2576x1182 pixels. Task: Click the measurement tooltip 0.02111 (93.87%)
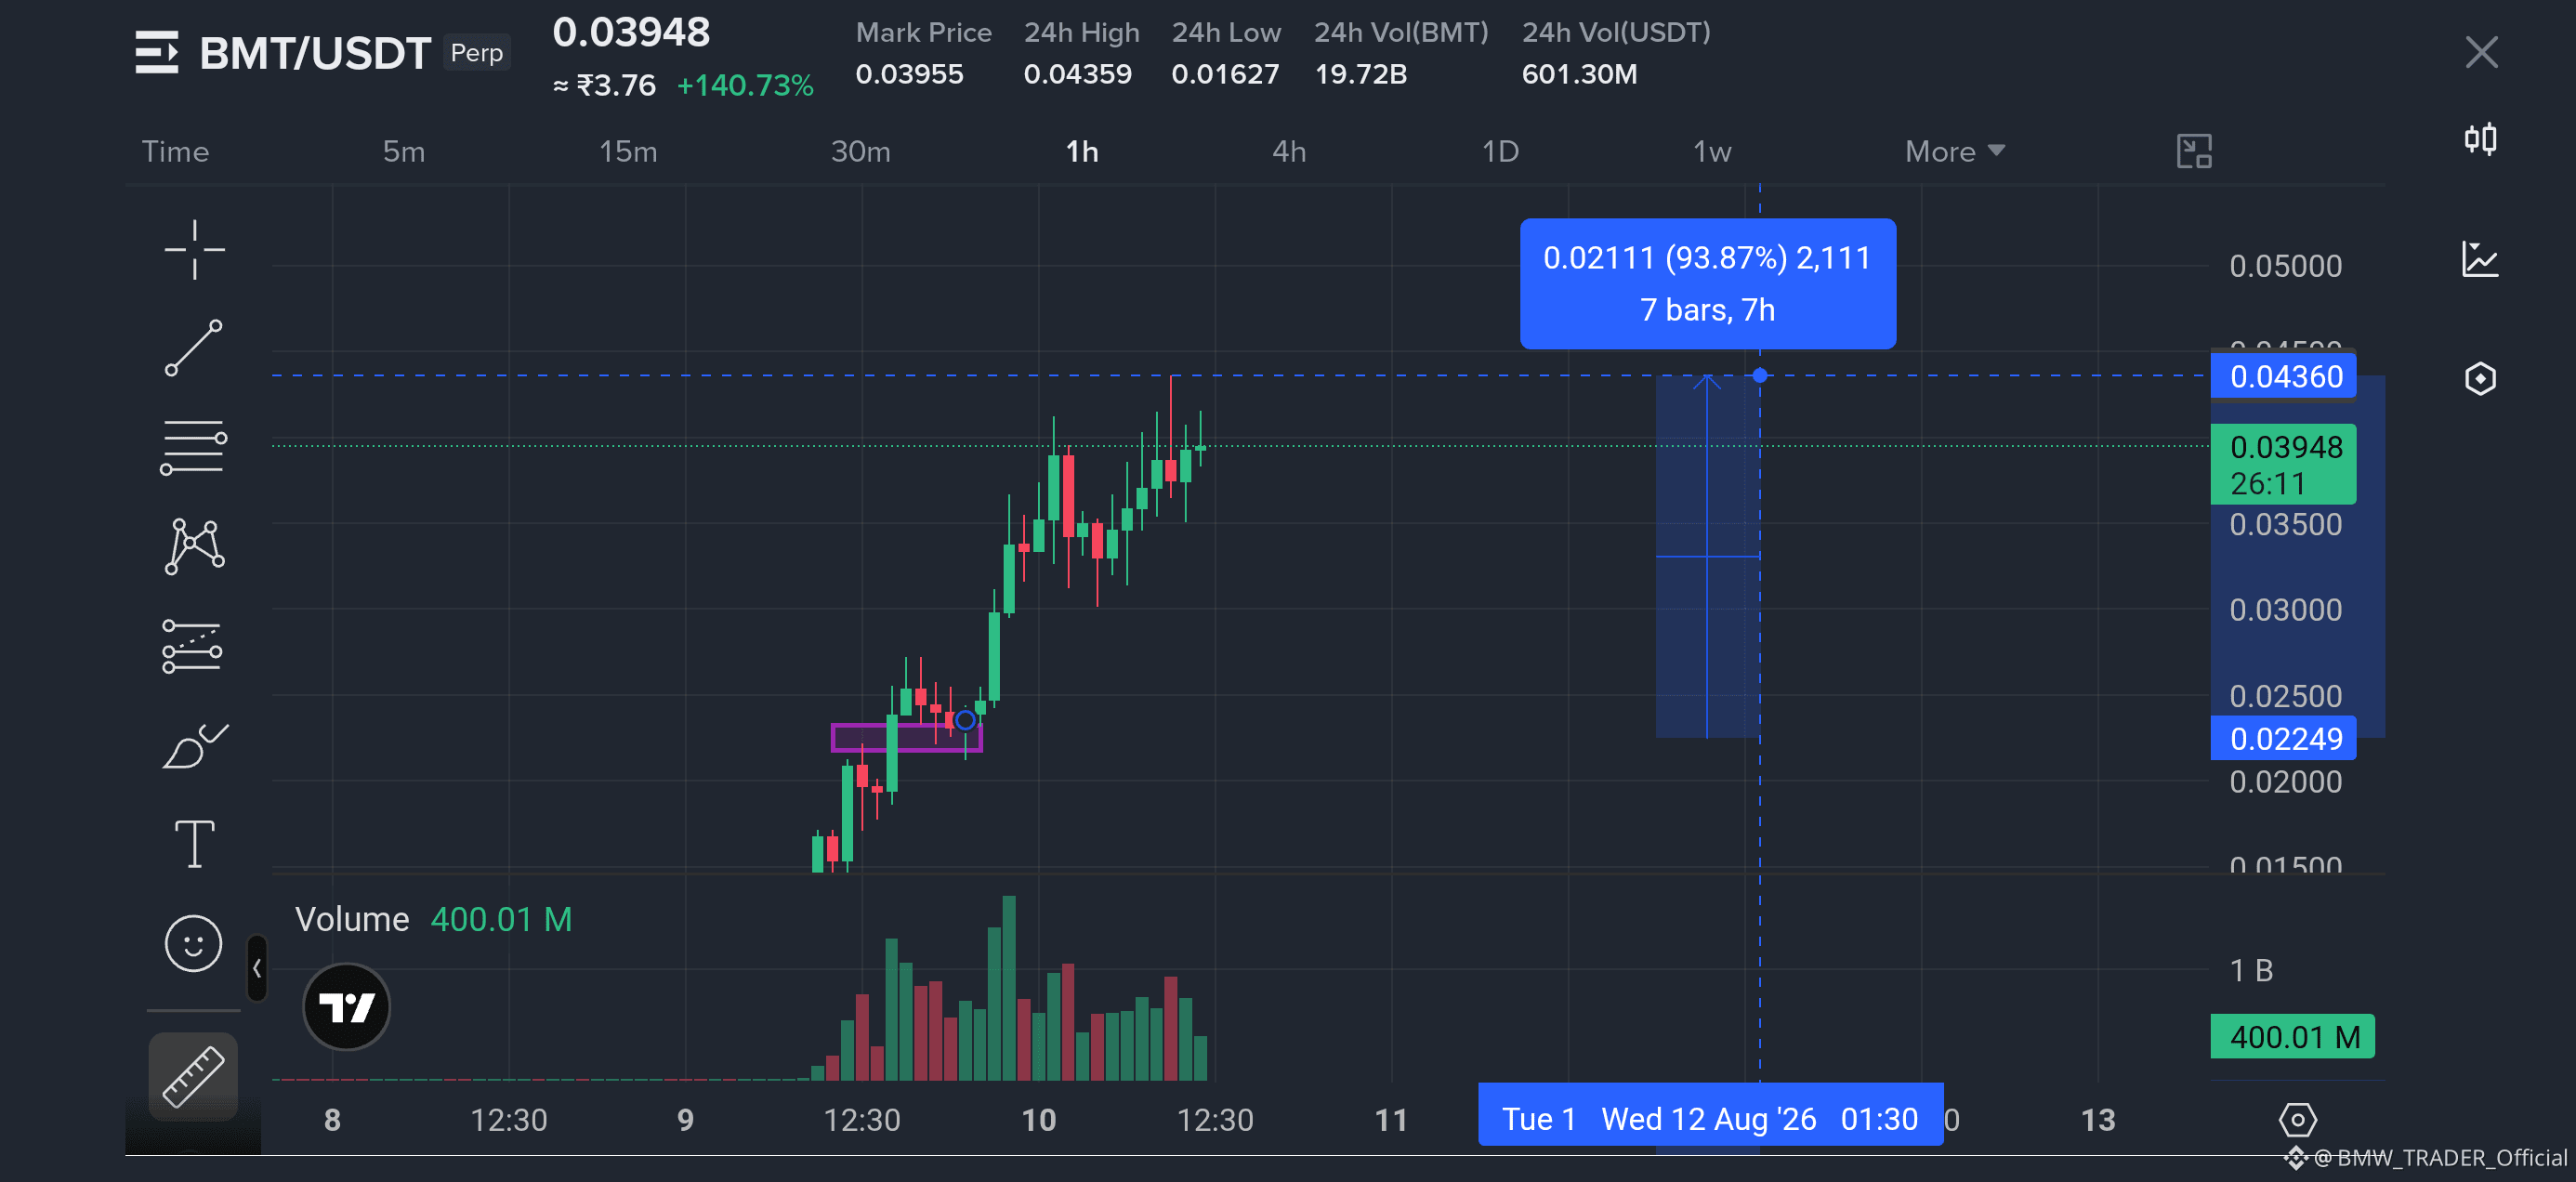pyautogui.click(x=1707, y=283)
